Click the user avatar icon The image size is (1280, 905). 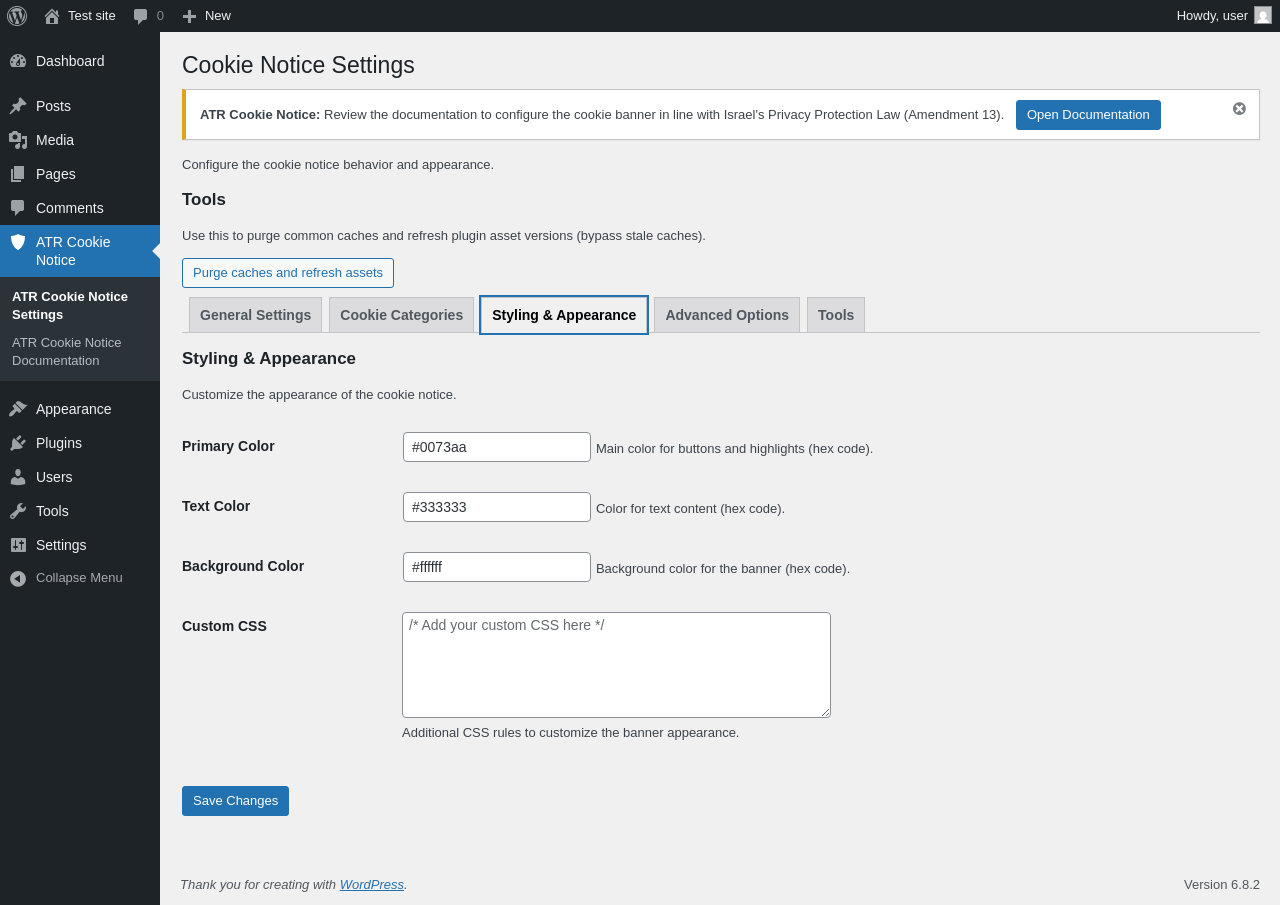[x=1263, y=15]
